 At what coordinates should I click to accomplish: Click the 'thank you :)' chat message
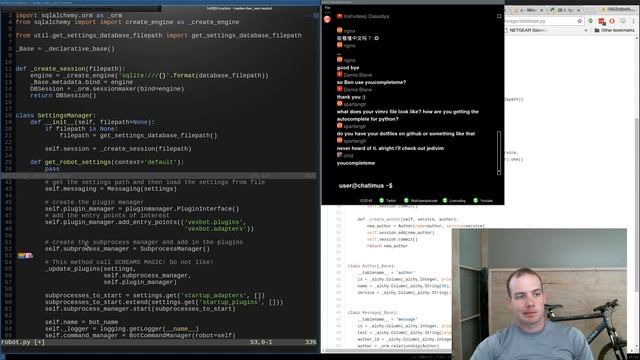(x=351, y=97)
